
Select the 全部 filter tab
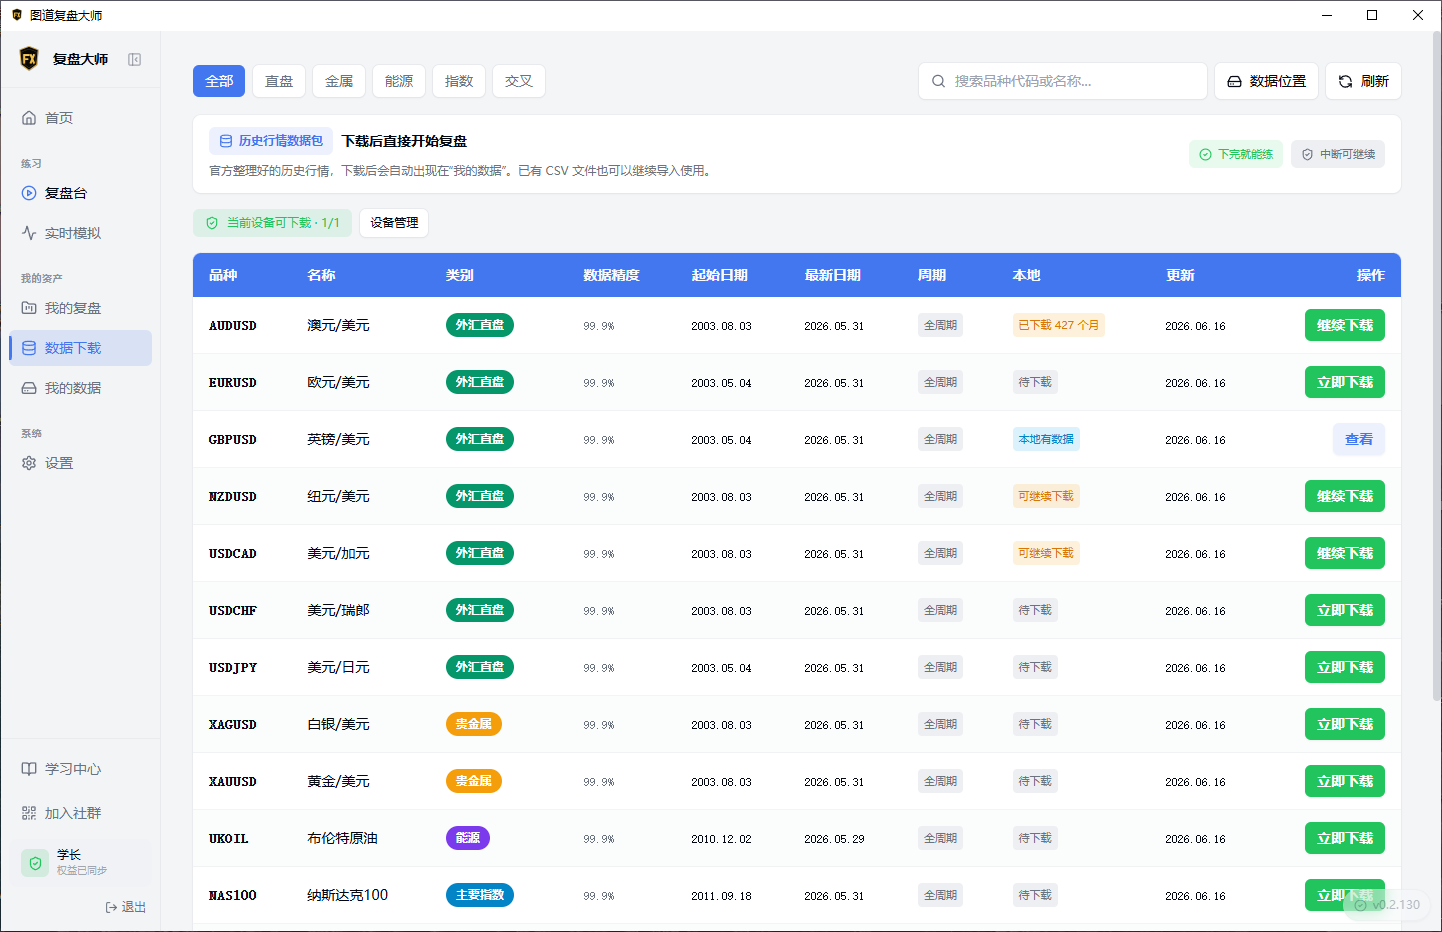[219, 81]
